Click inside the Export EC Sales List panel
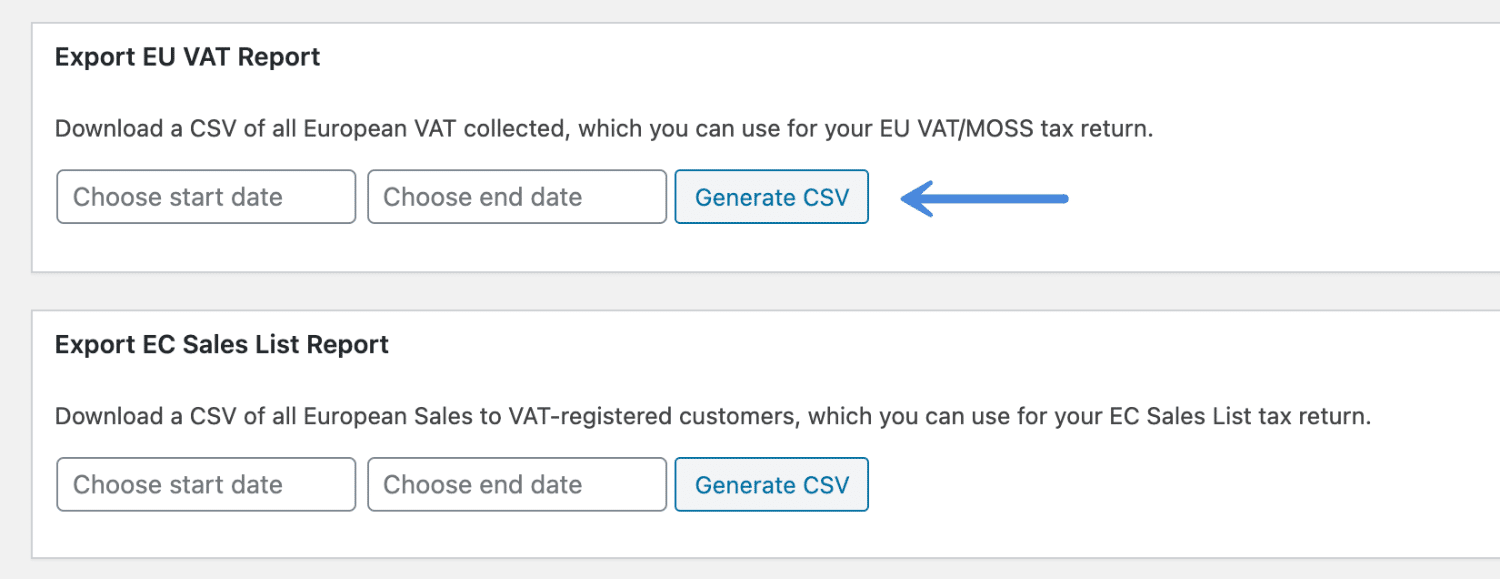 1200,430
